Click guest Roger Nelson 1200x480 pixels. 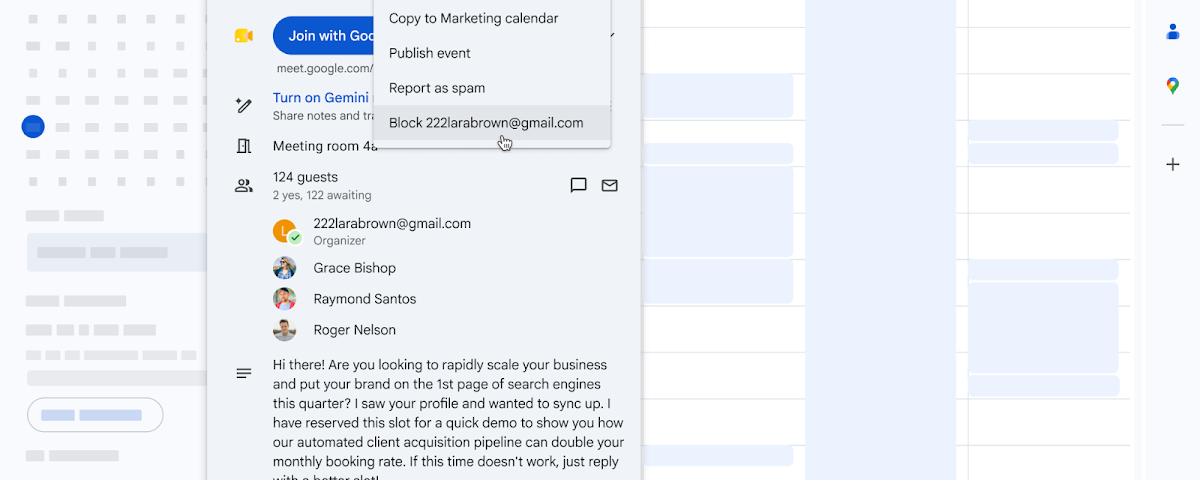click(354, 330)
